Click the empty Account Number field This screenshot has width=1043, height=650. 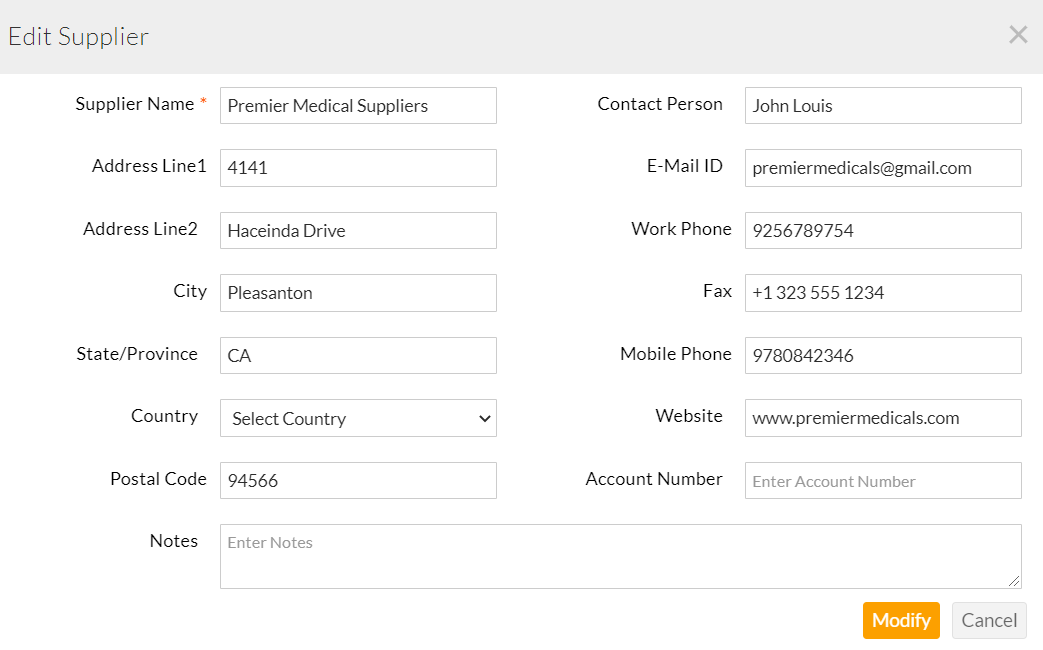882,480
